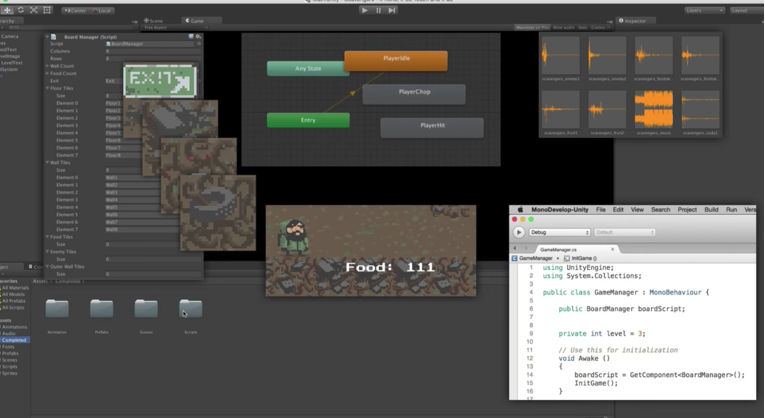Select the Rotate transform tool

(20, 10)
